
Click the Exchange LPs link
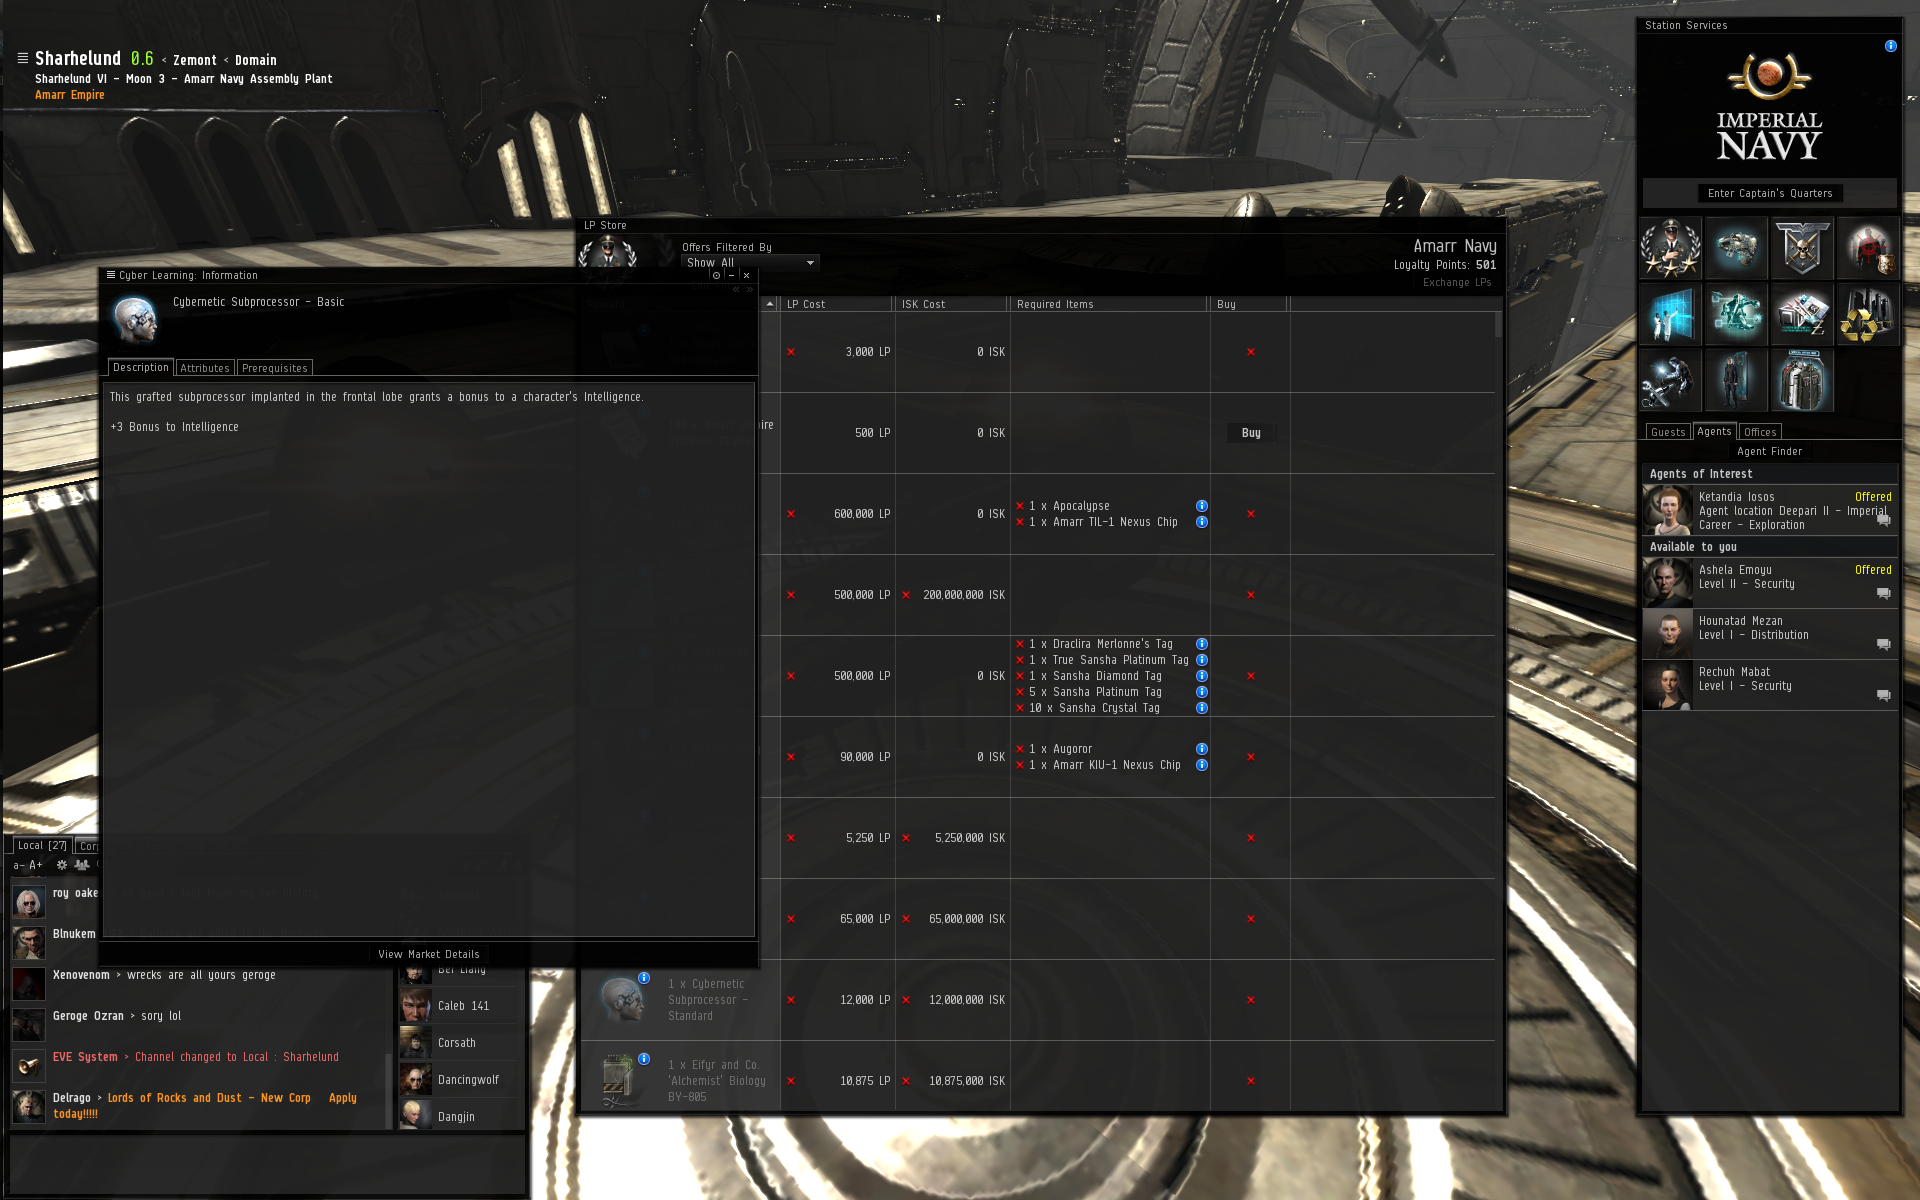(x=1457, y=283)
